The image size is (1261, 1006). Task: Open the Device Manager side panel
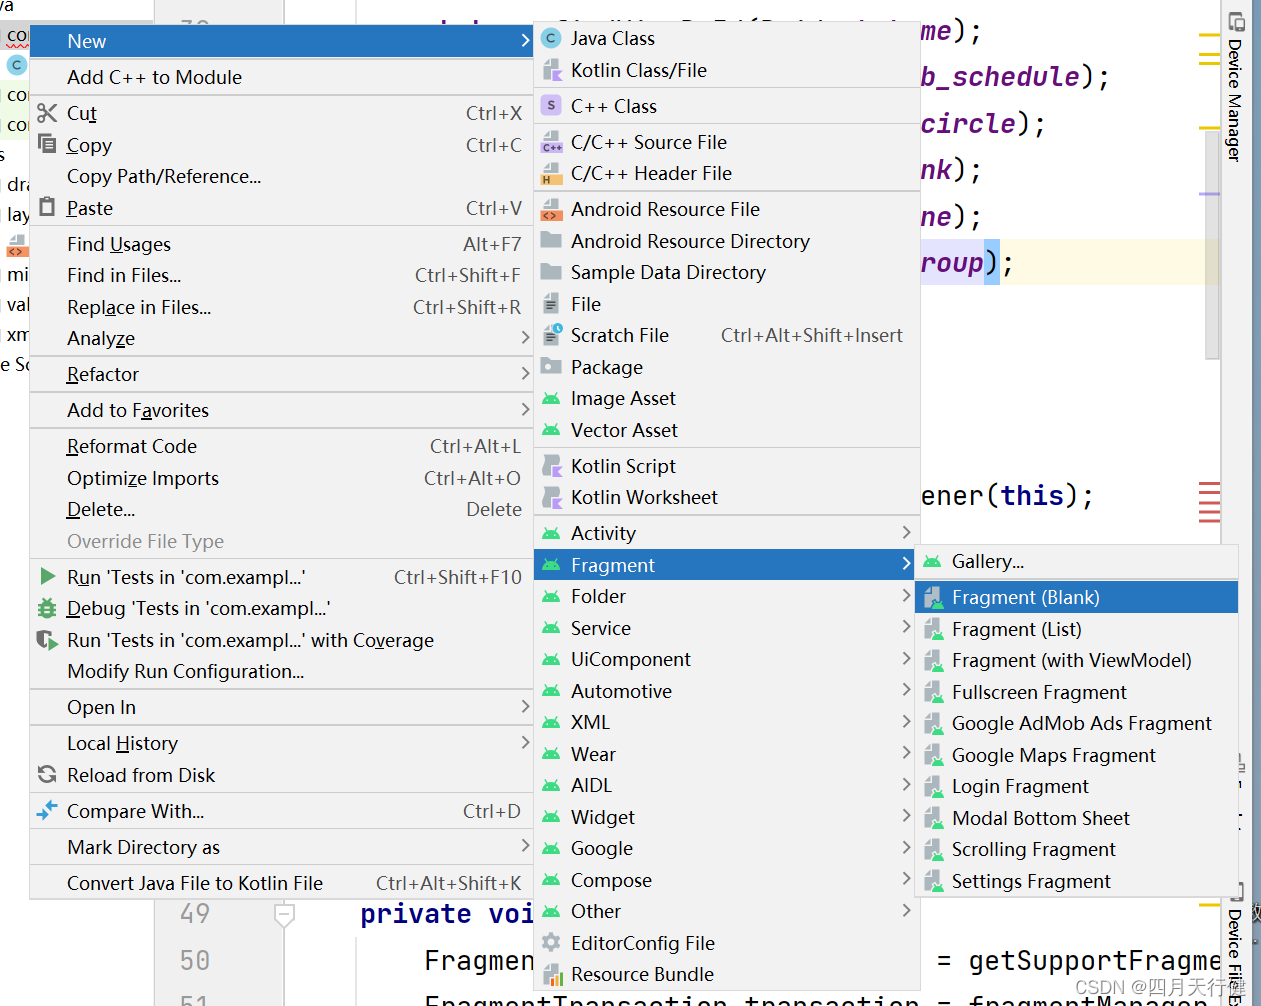[x=1236, y=85]
